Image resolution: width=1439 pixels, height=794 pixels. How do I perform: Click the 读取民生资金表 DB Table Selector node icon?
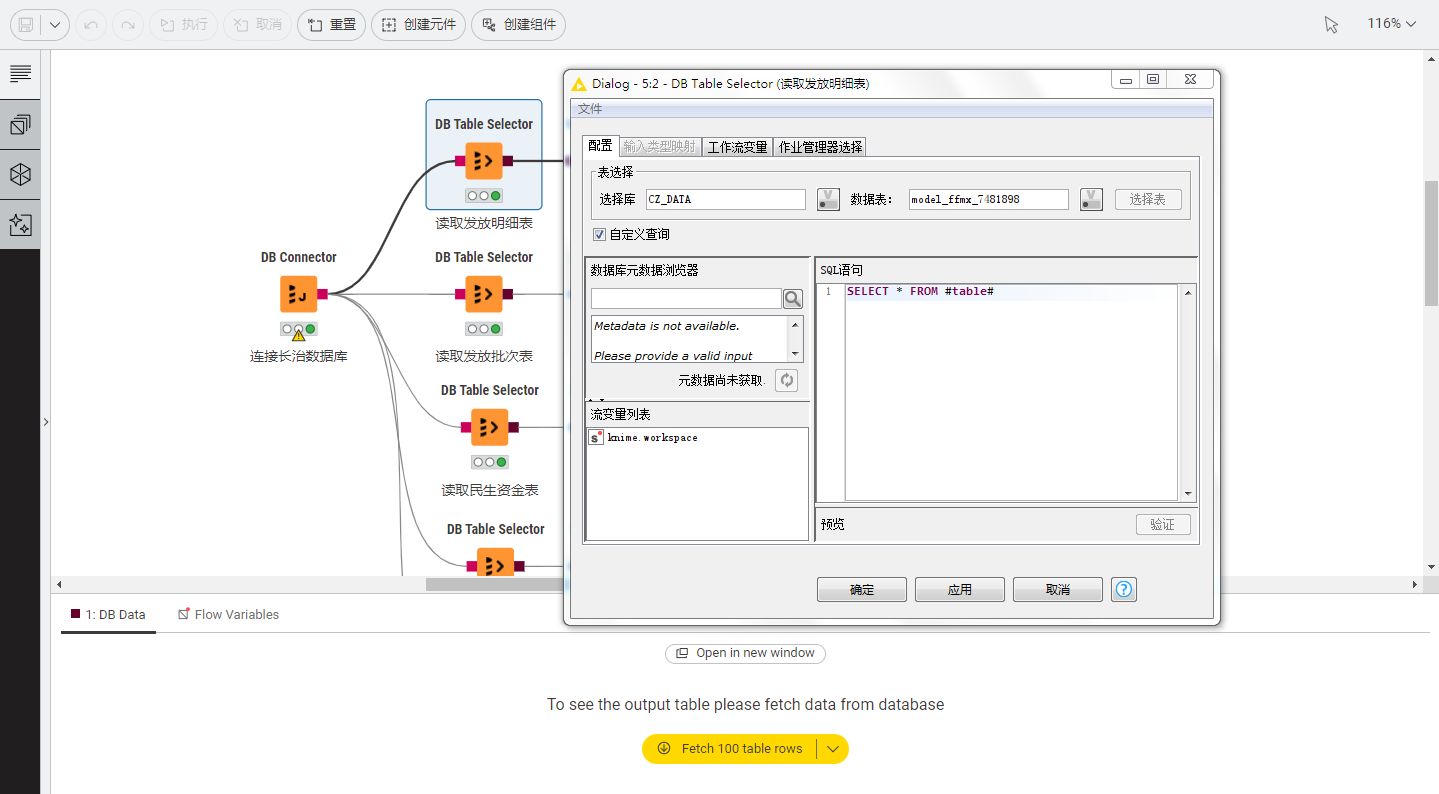tap(490, 427)
